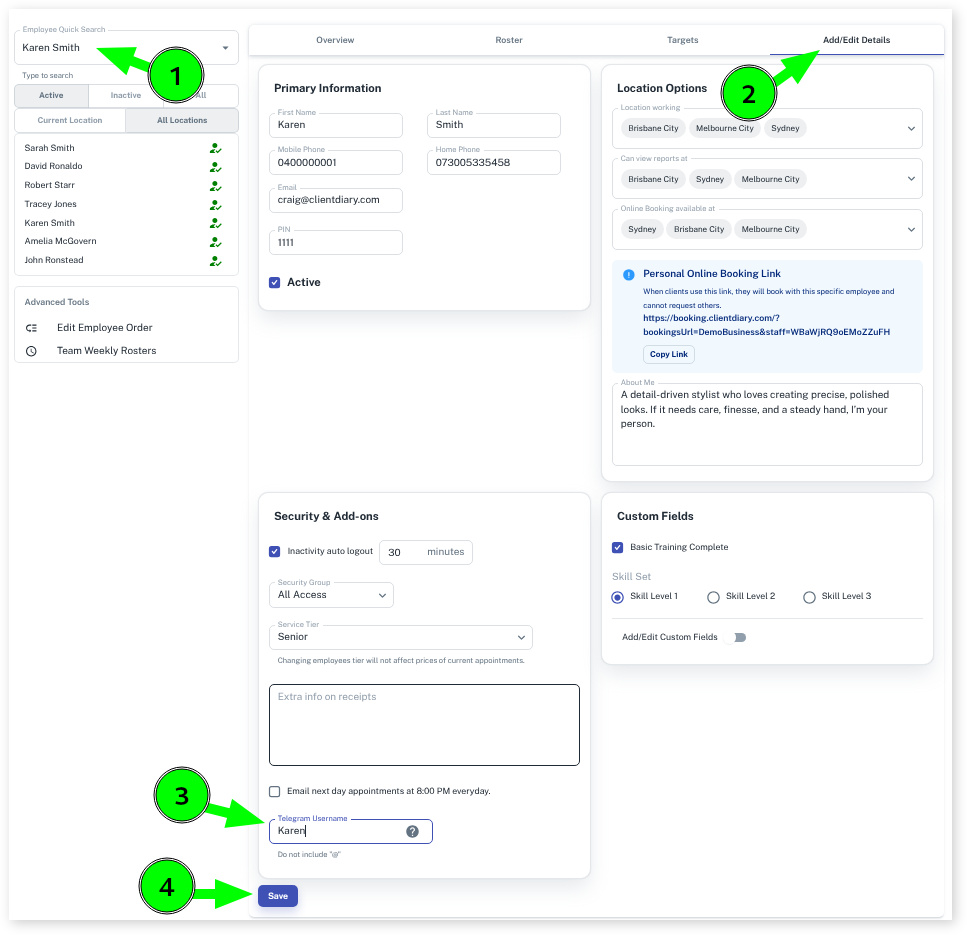Switch to the Roster tab
The height and width of the screenshot is (935, 967).
coord(509,40)
